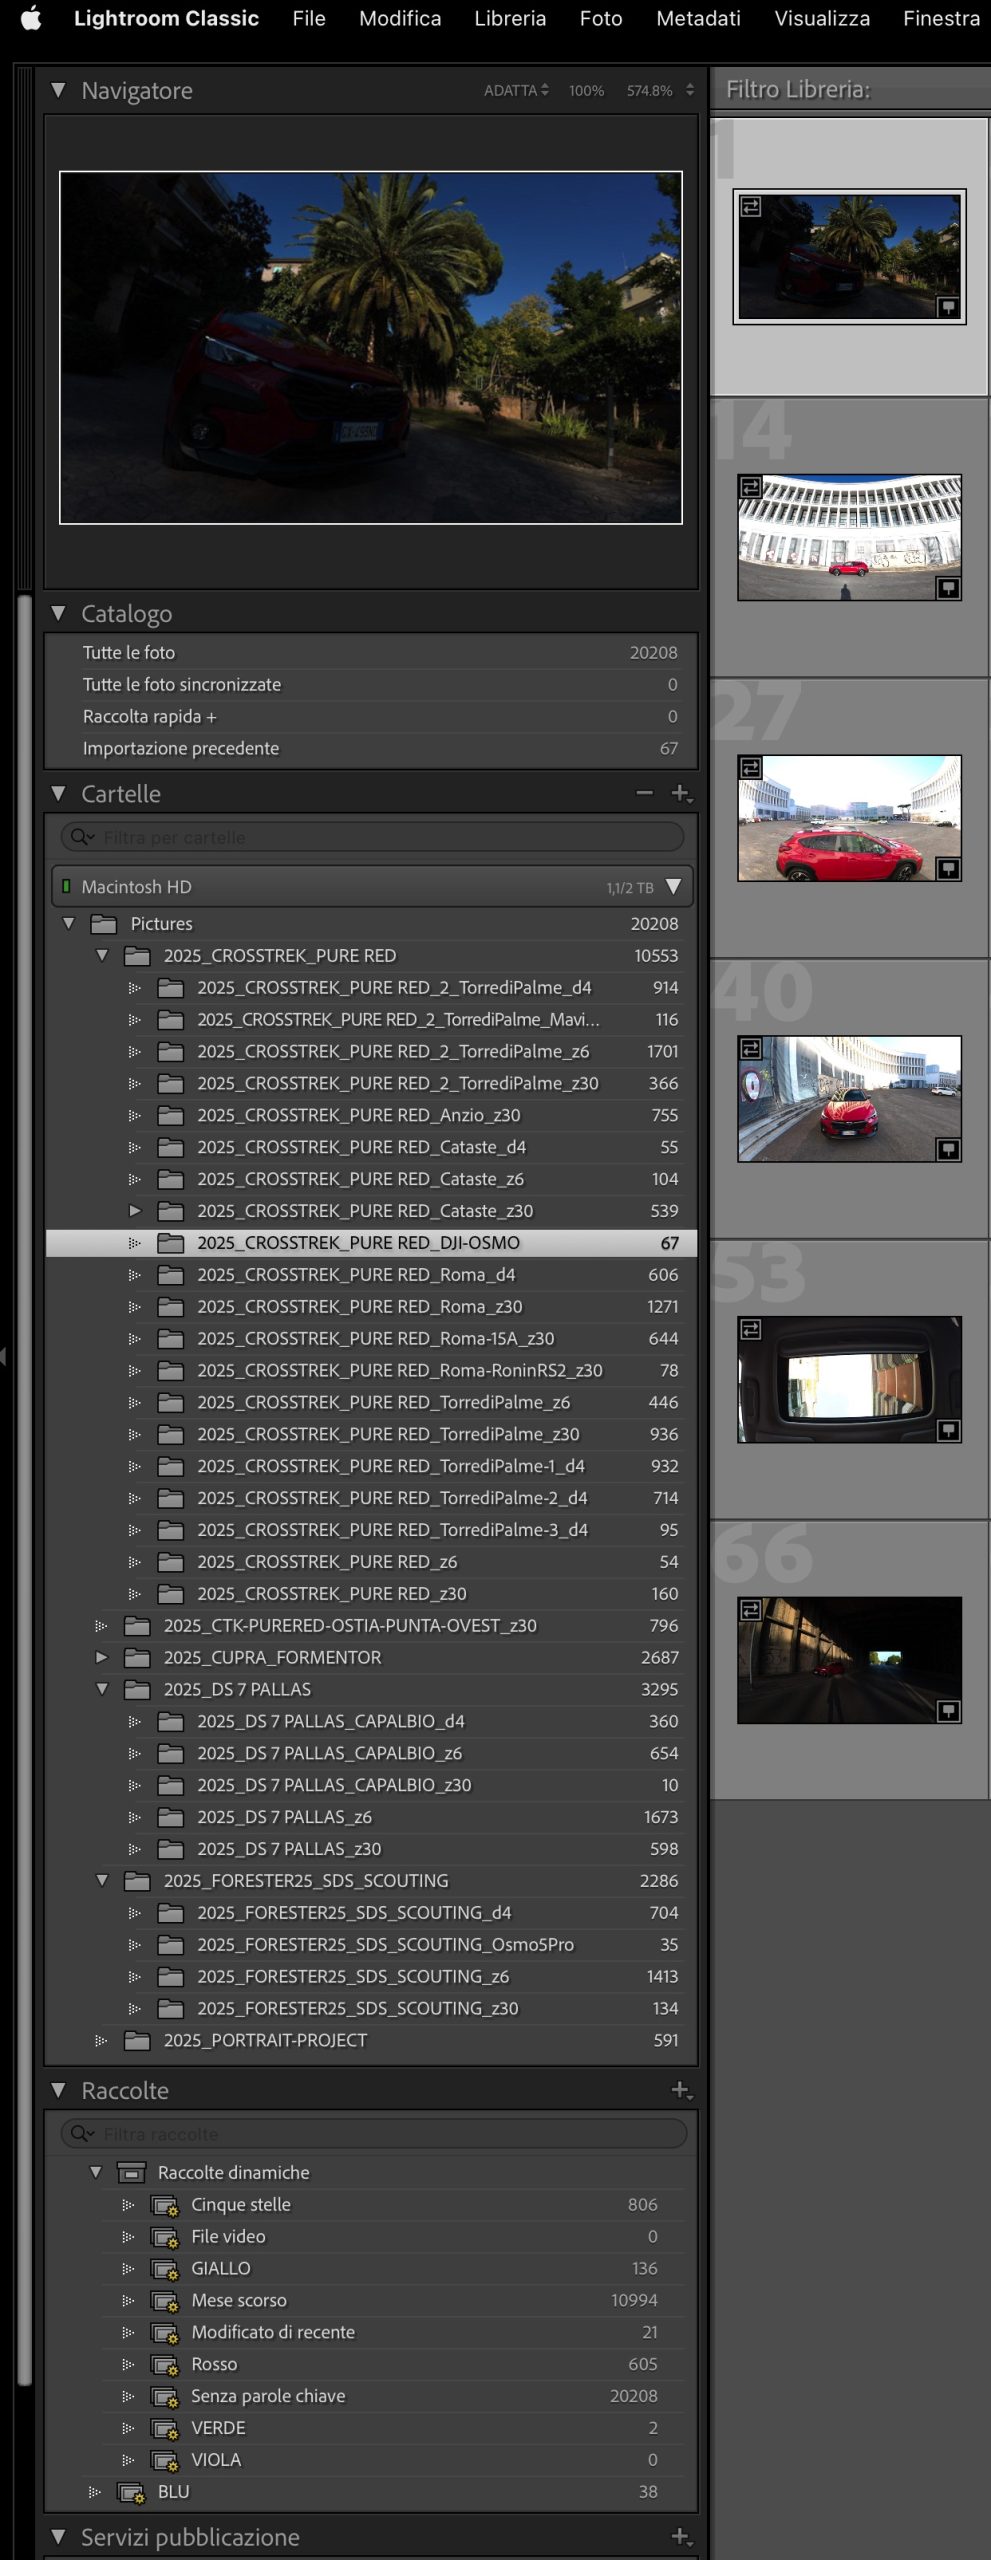
Task: Click folder icon of 2025_CUPRA_FORMENTOR
Action: click(137, 1657)
